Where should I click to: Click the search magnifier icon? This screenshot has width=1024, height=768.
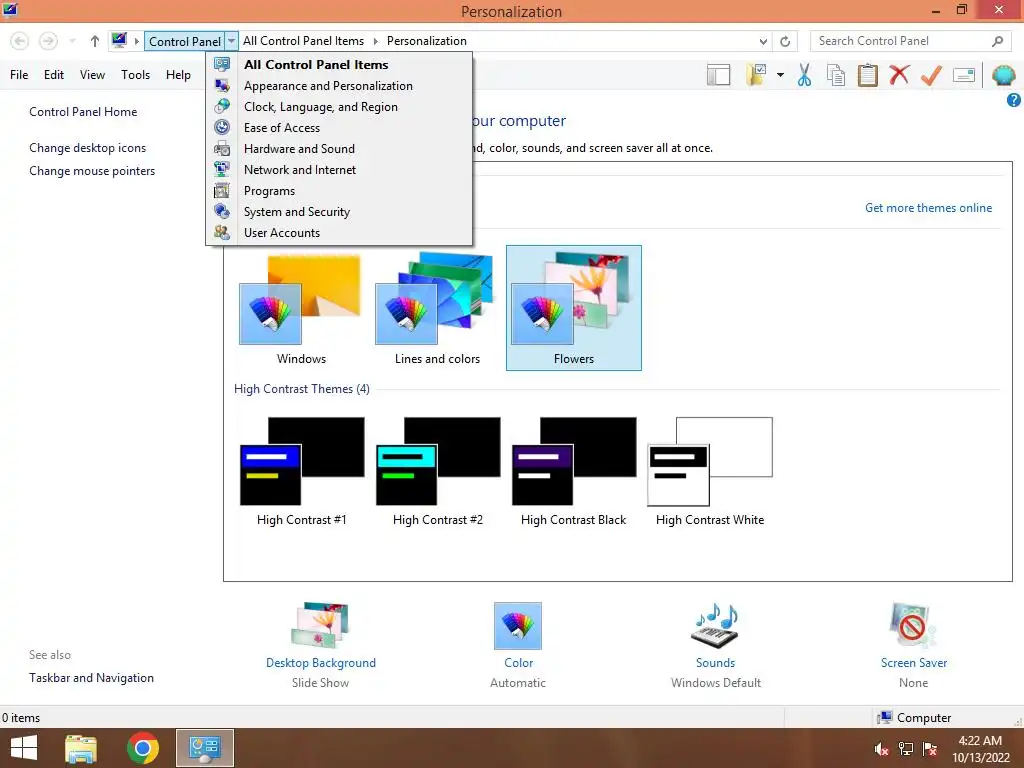pyautogui.click(x=997, y=41)
